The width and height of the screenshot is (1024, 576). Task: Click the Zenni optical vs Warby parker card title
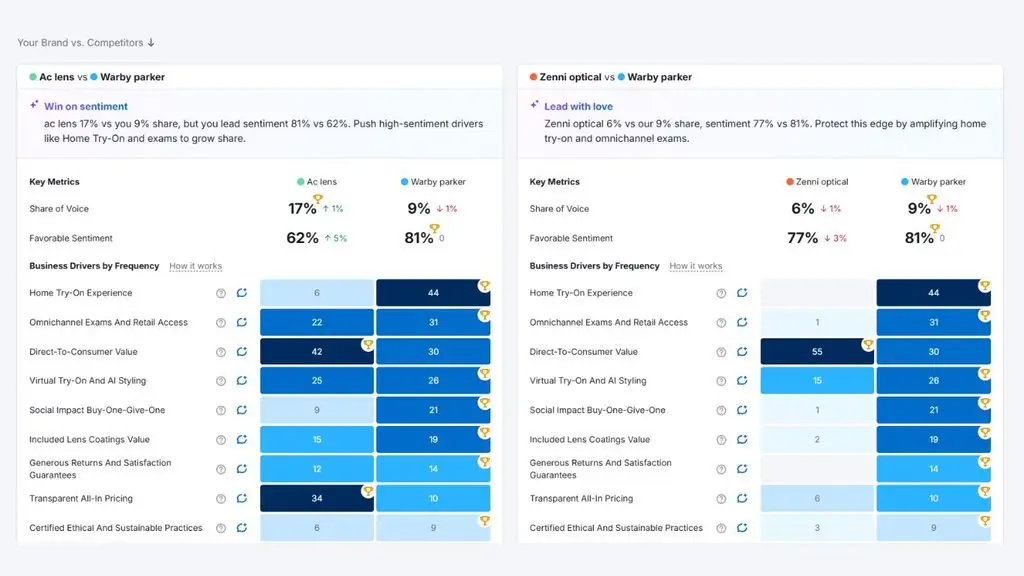coord(611,77)
